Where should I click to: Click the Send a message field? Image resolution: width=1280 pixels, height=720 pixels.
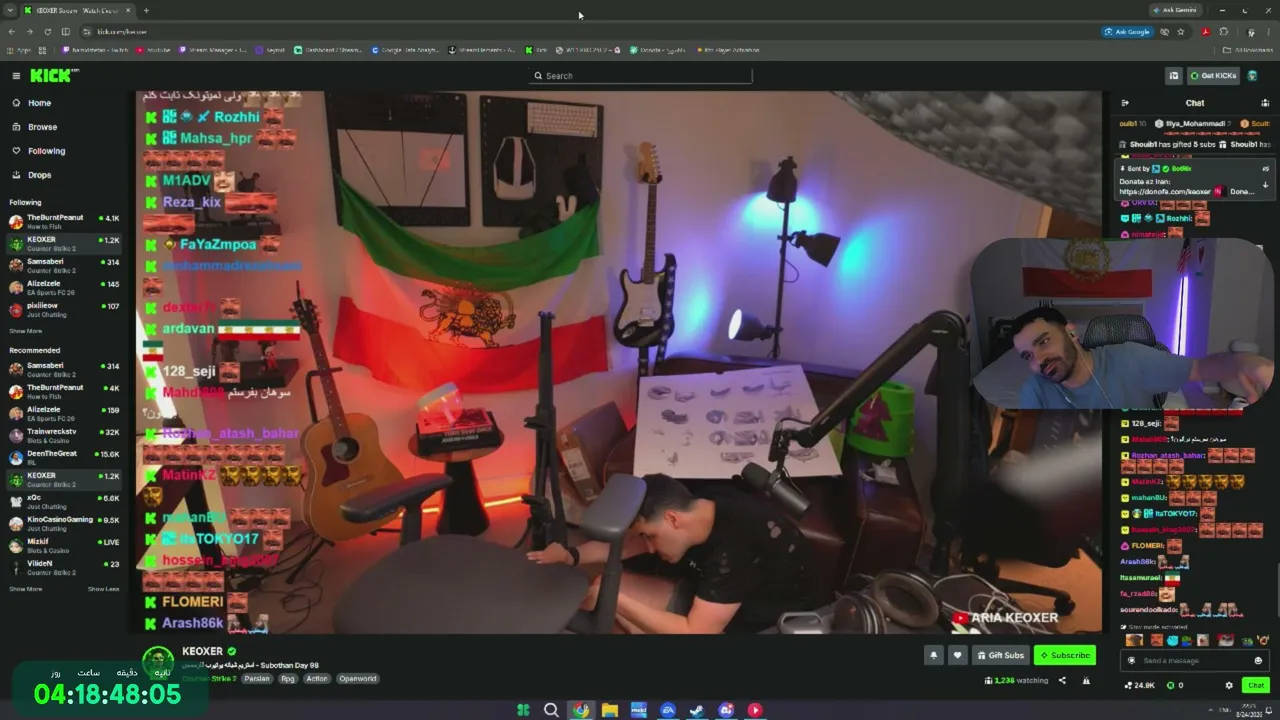coord(1196,660)
